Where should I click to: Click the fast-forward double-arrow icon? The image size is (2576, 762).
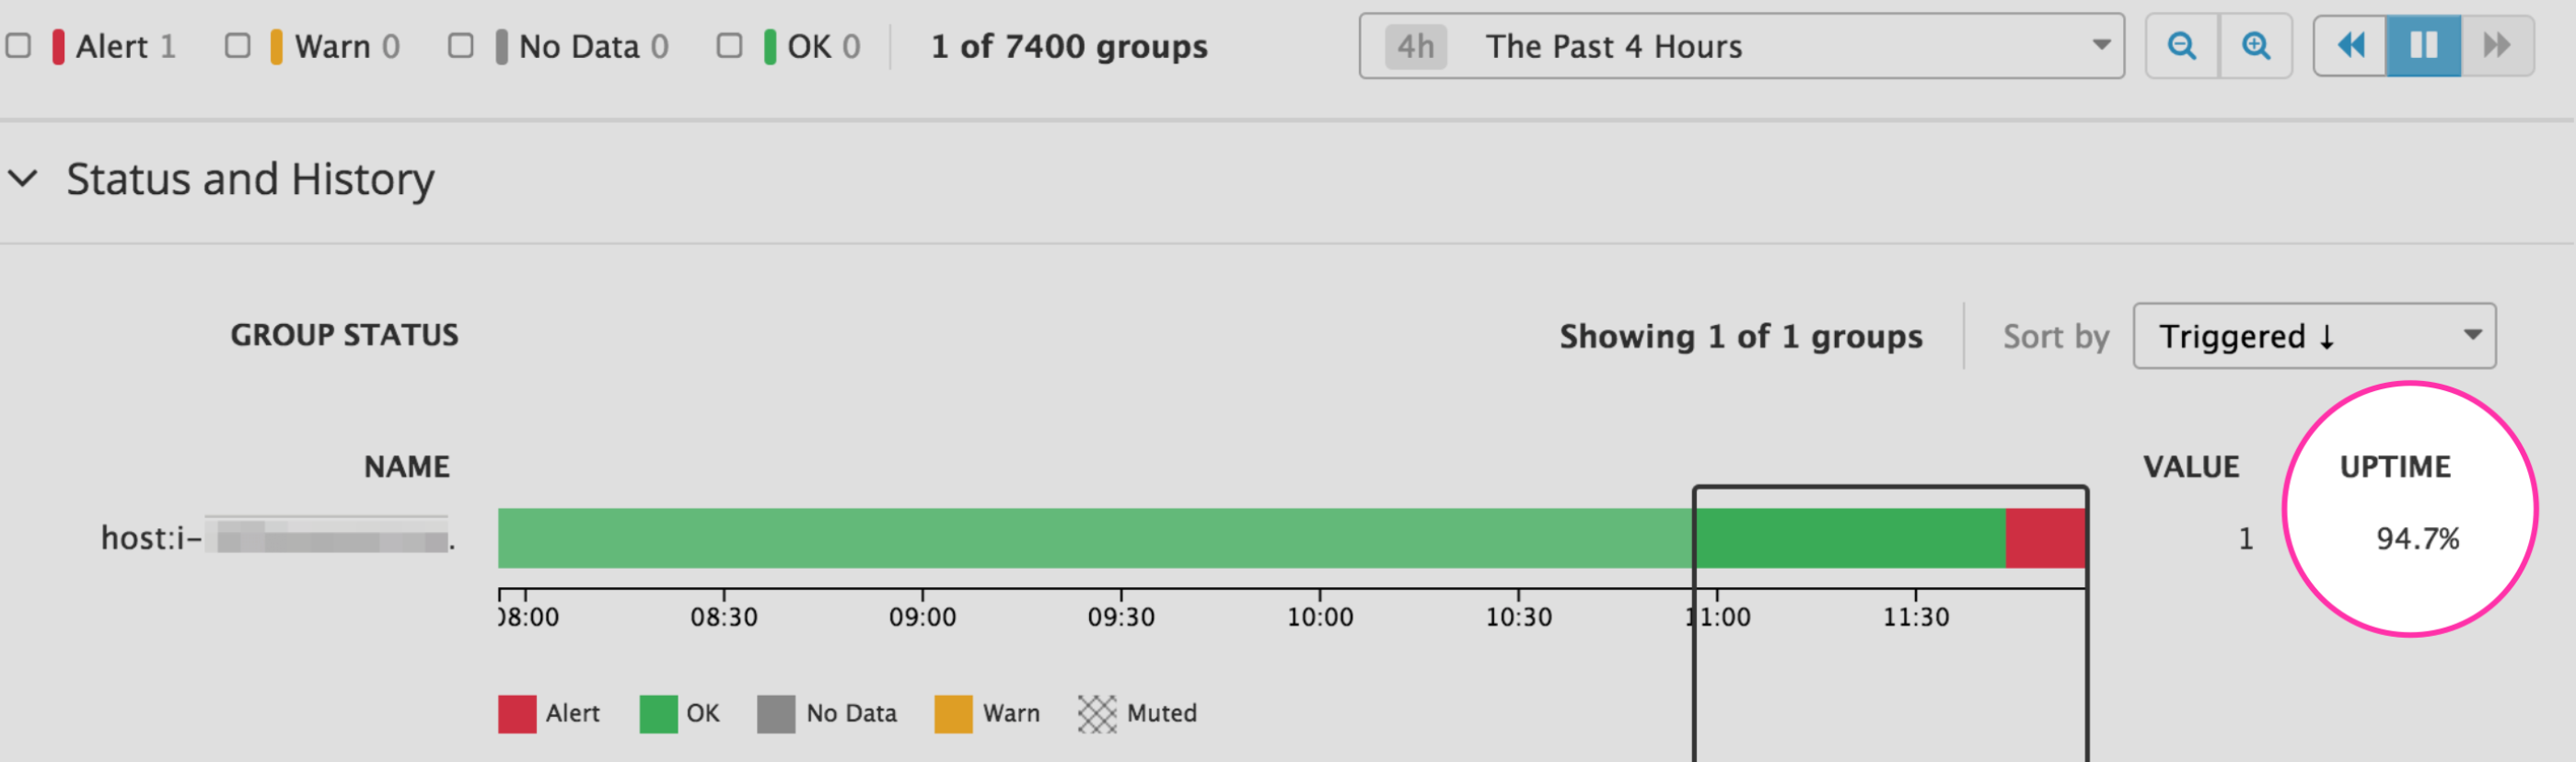coord(2496,45)
